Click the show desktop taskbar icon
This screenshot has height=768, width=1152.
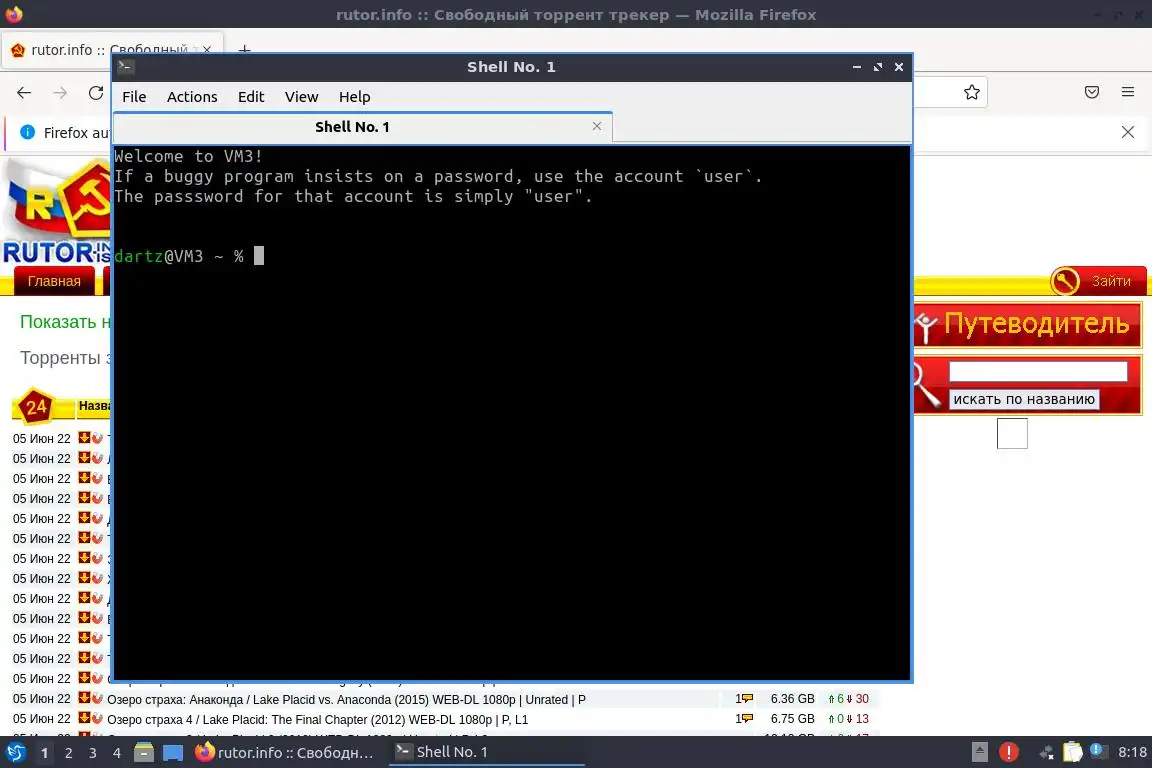173,753
